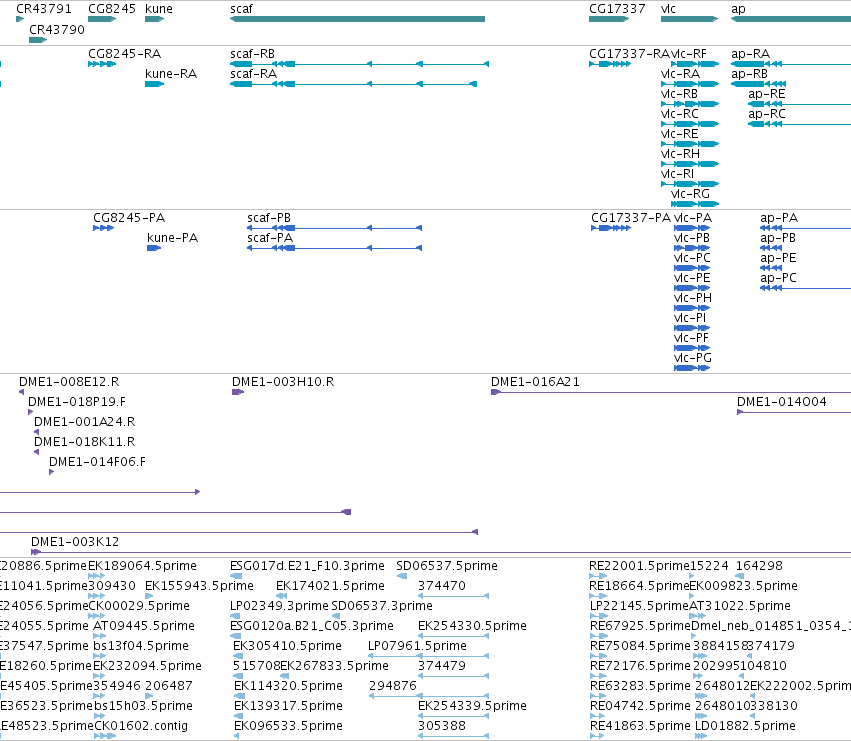Click the EK009823.5prime EST label
851x741 pixels.
pyautogui.click(x=744, y=586)
